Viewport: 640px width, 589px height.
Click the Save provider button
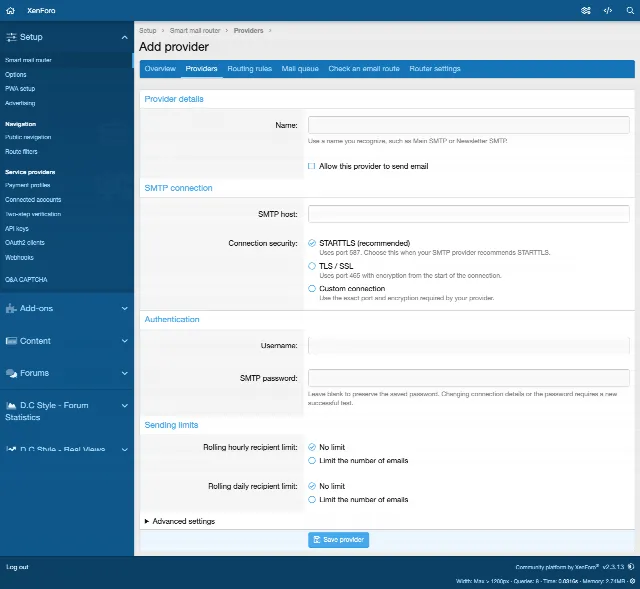338,540
